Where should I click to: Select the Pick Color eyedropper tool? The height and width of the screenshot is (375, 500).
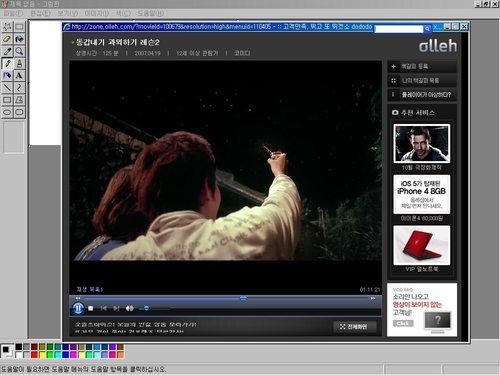pos(7,51)
